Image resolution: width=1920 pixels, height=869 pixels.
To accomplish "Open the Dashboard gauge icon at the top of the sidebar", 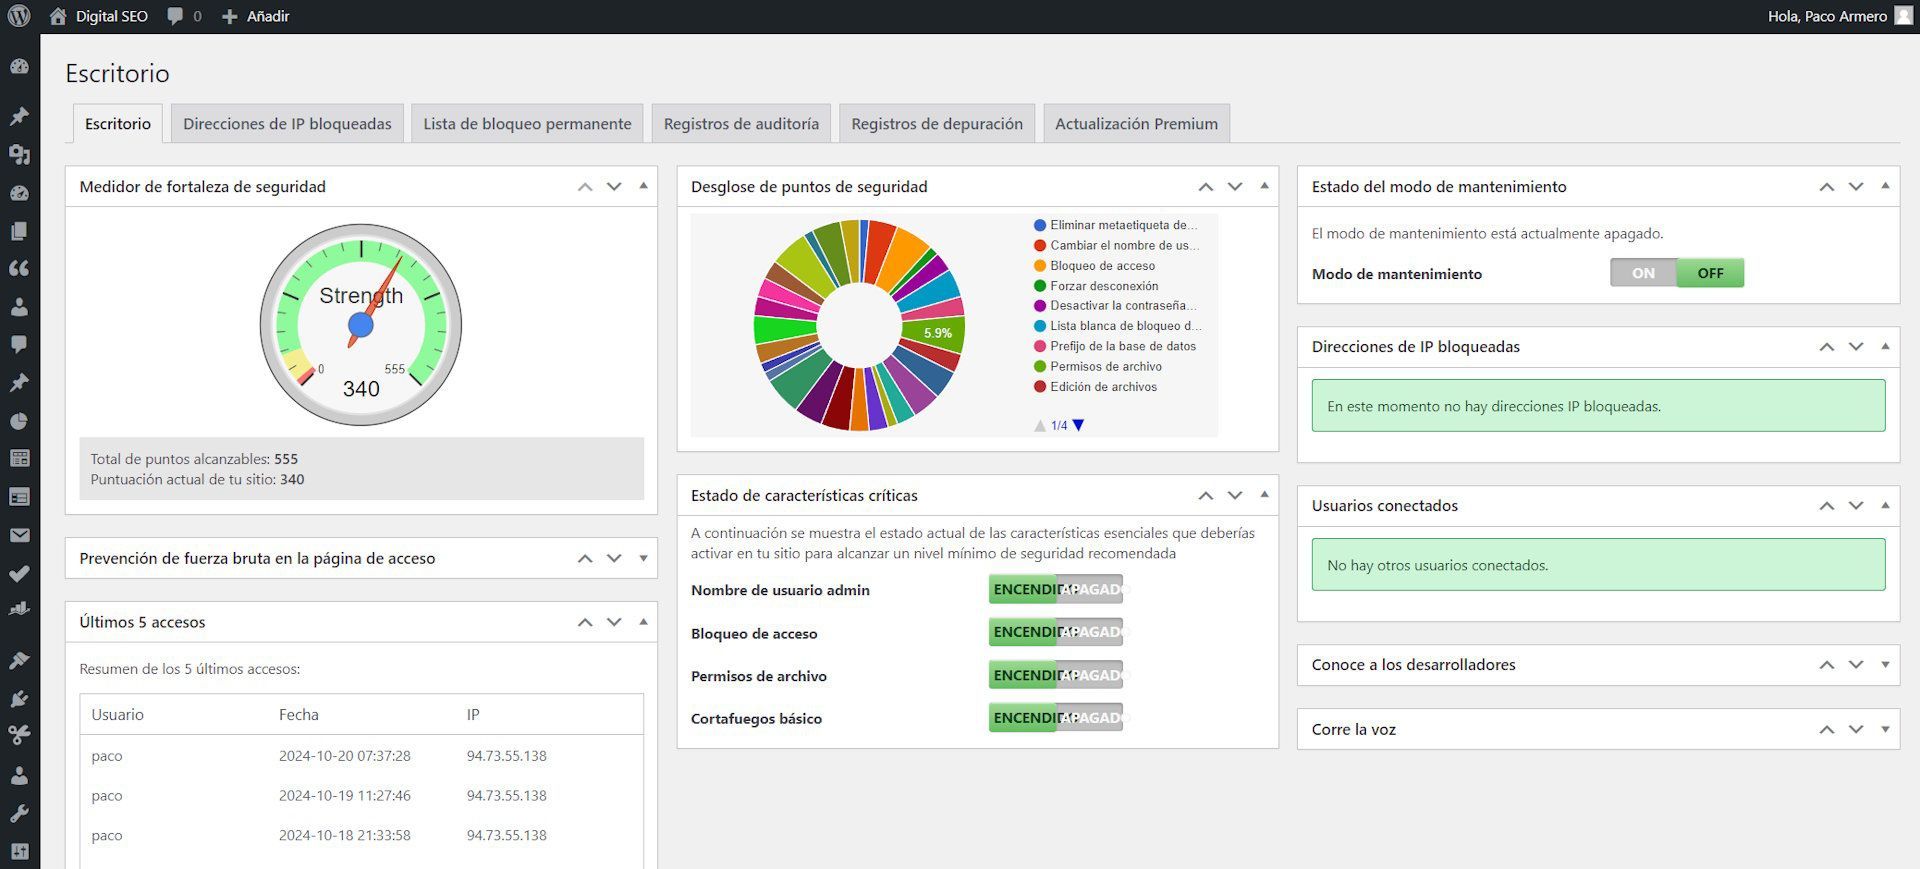I will tap(19, 67).
